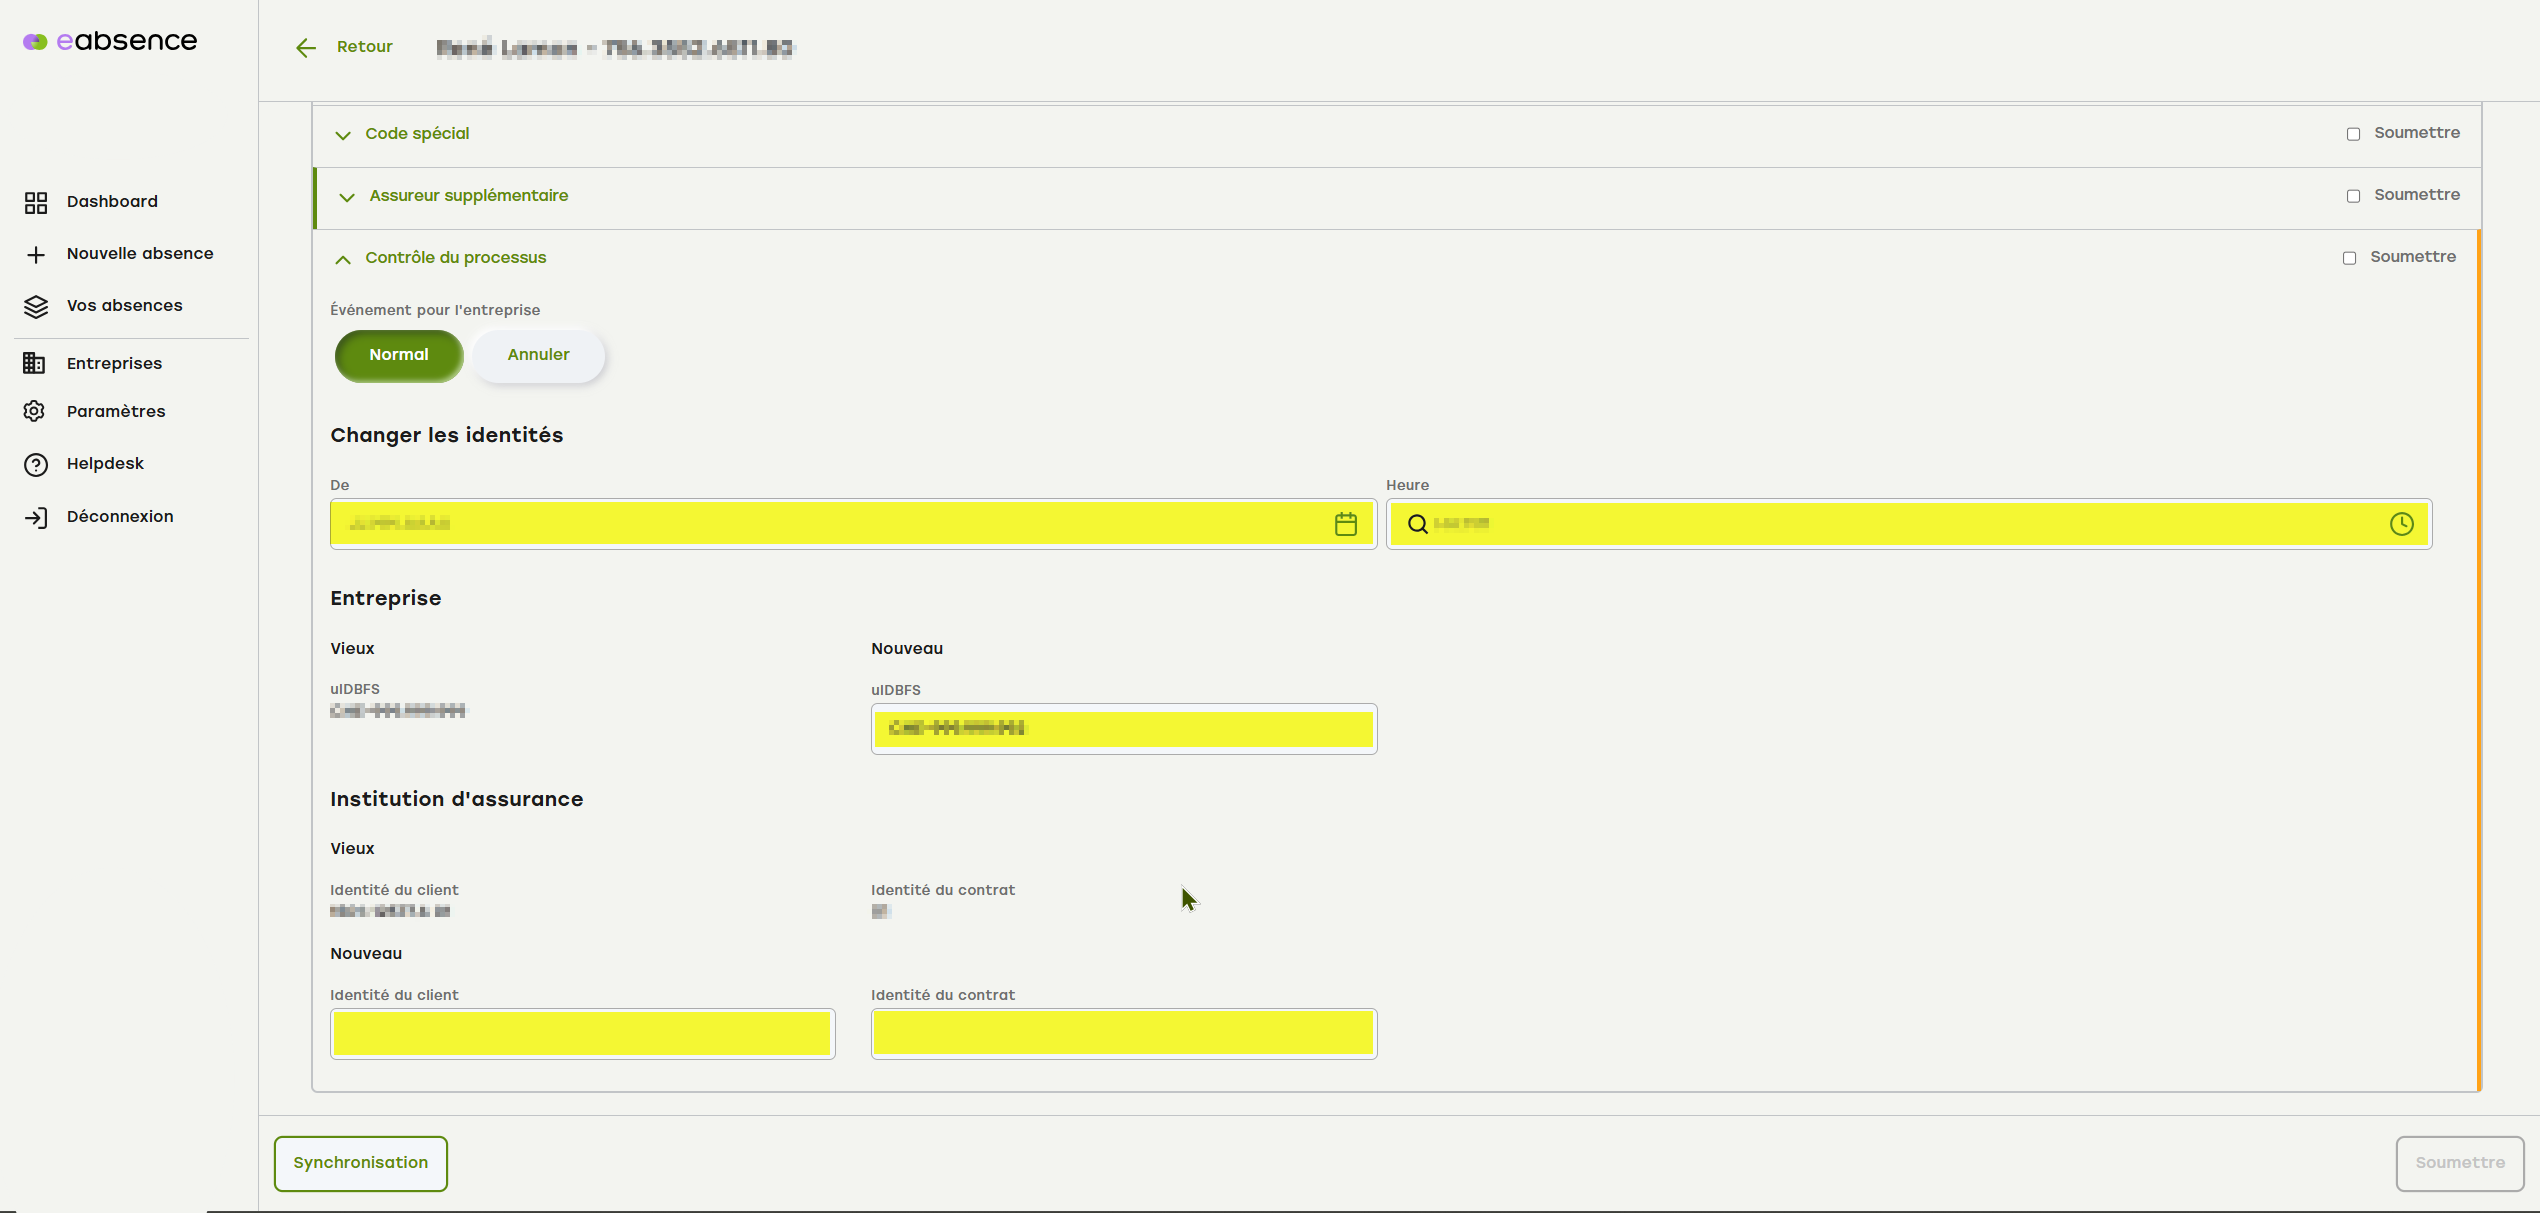2540x1213 pixels.
Task: Open Vos absences menu item
Action: (124, 306)
